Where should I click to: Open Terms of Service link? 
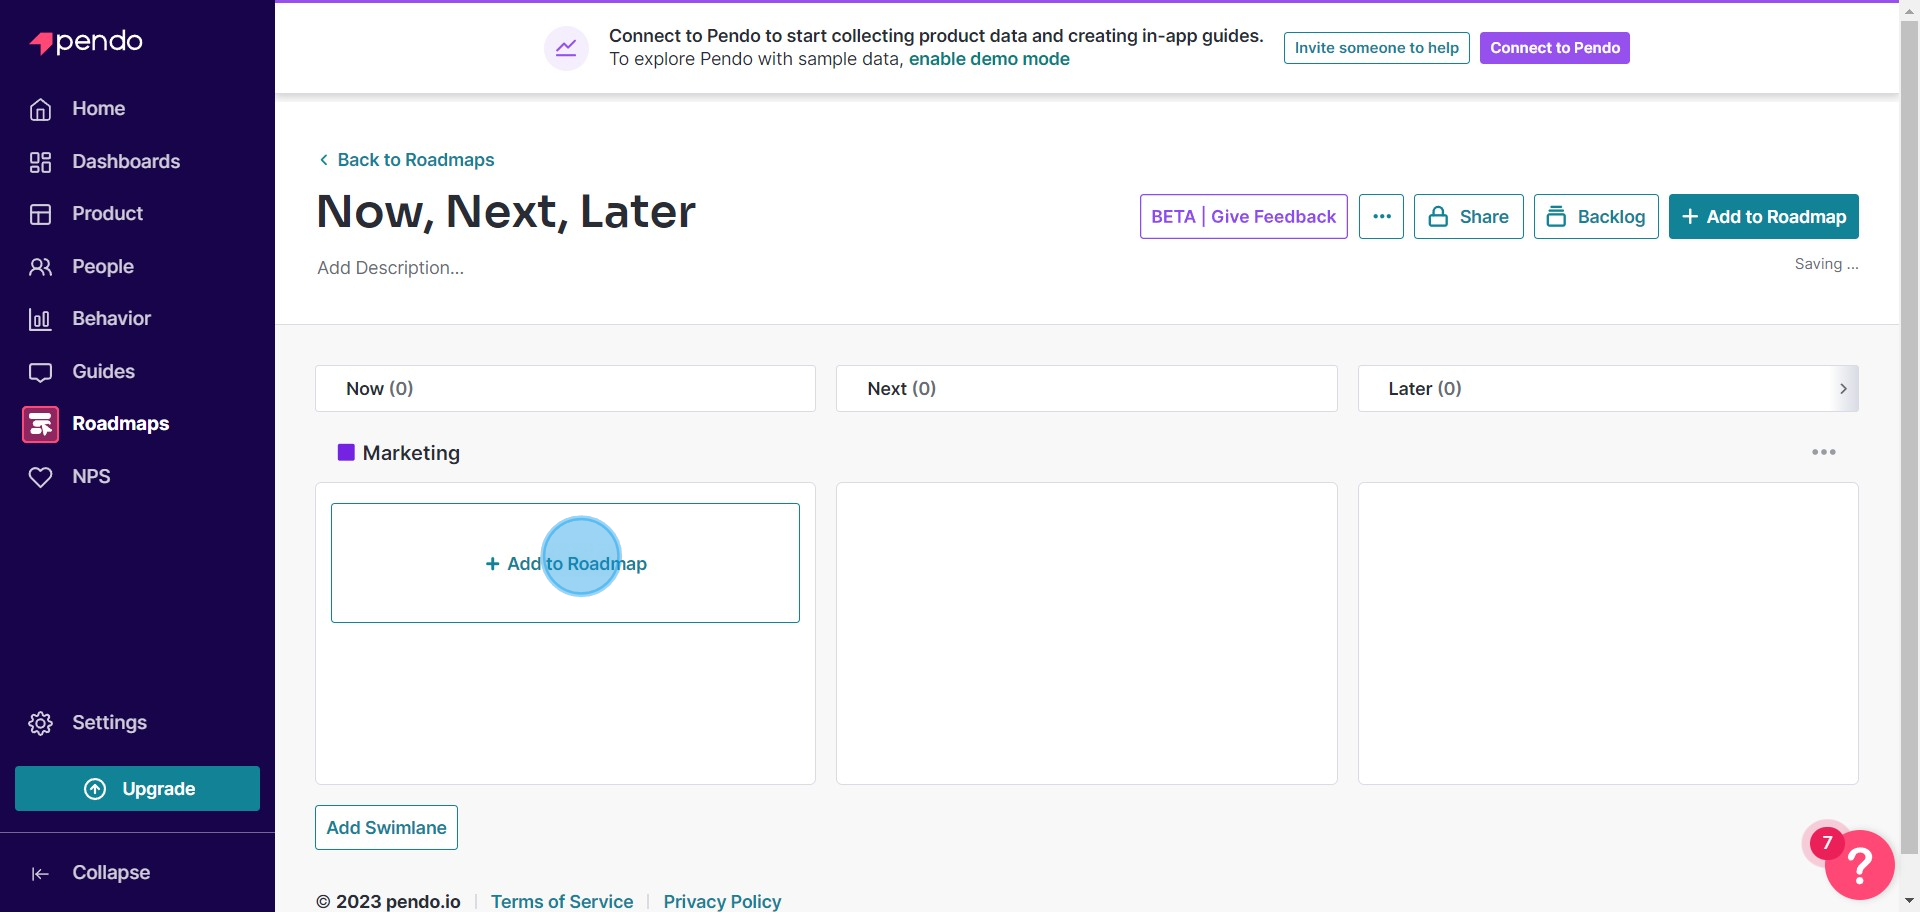click(x=562, y=901)
